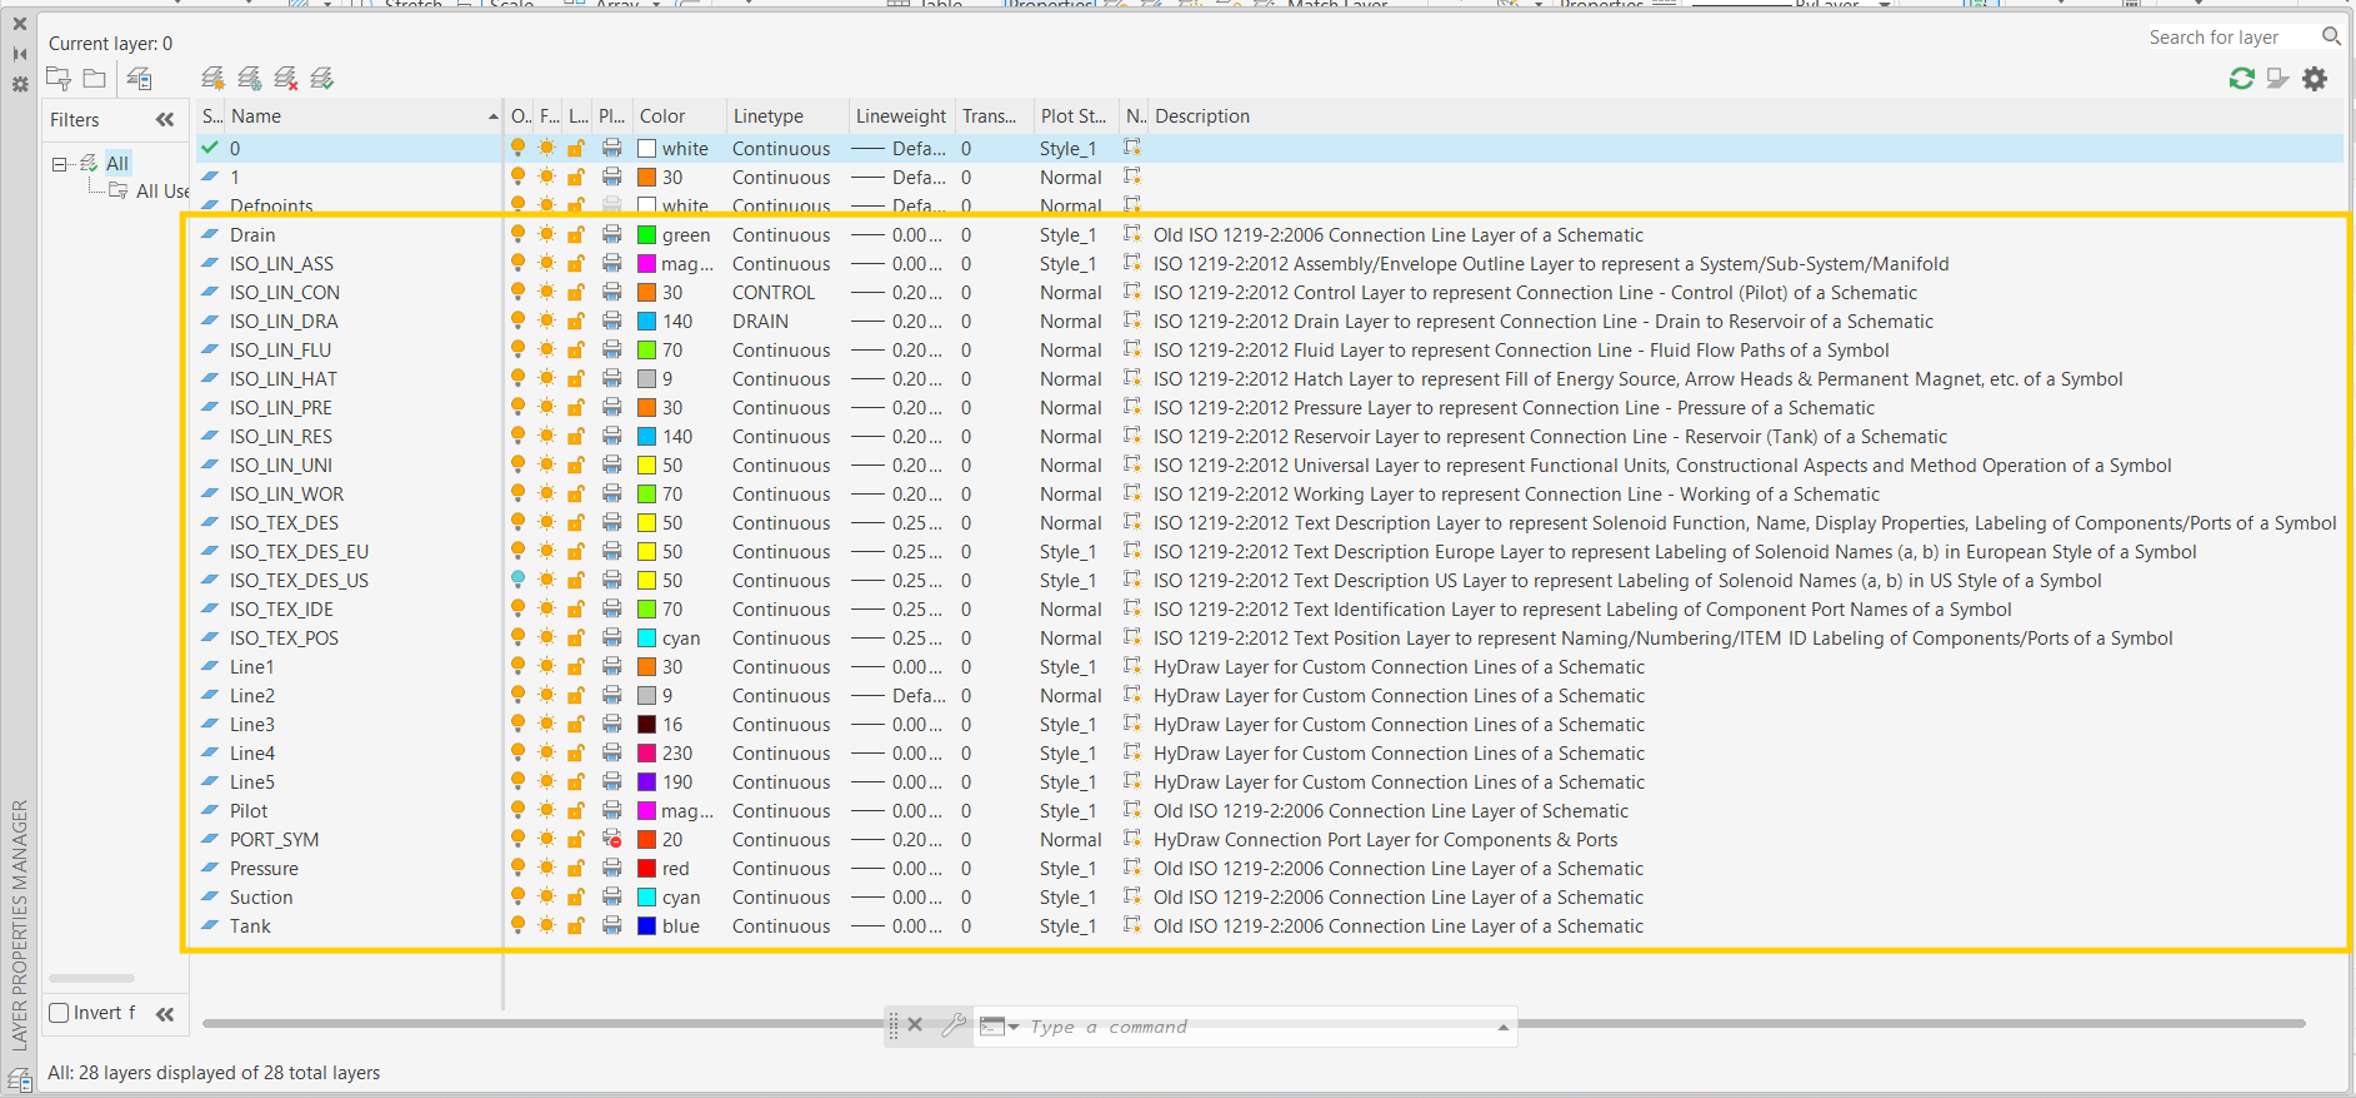This screenshot has width=2356, height=1098.
Task: Open linetype selection for ISO_LIN_CON layer
Action: (773, 292)
